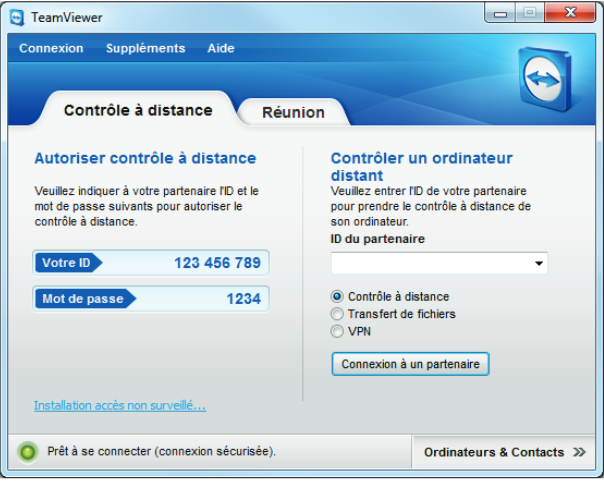The image size is (604, 481).
Task: Select the Transfert de fichiers radio option
Action: pos(338,314)
